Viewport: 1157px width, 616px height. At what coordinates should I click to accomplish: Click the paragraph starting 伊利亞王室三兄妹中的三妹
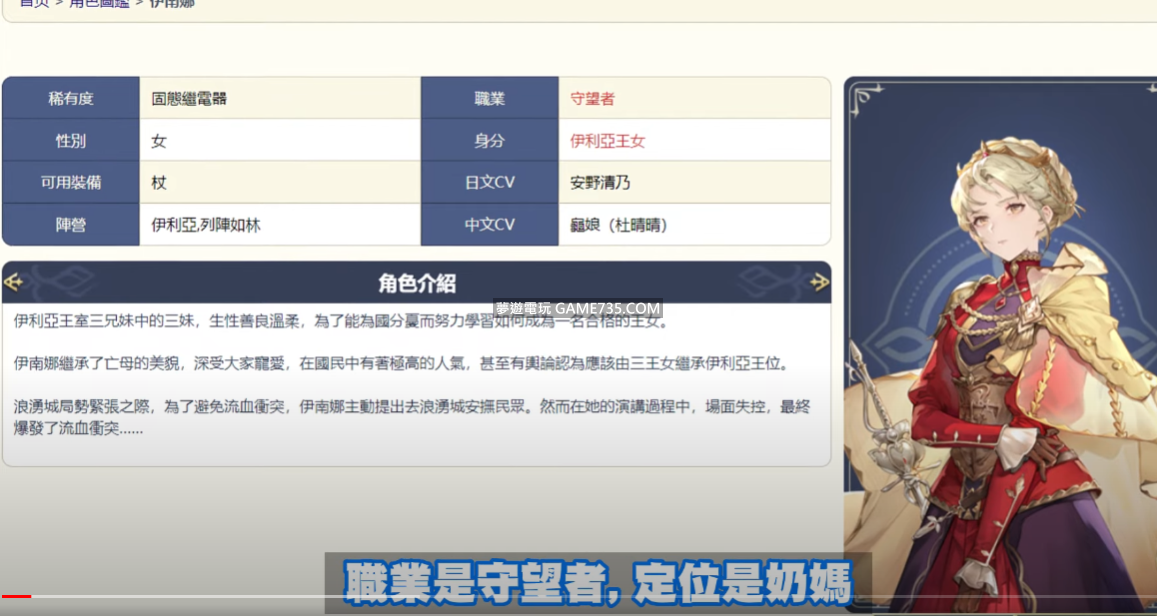(x=341, y=322)
